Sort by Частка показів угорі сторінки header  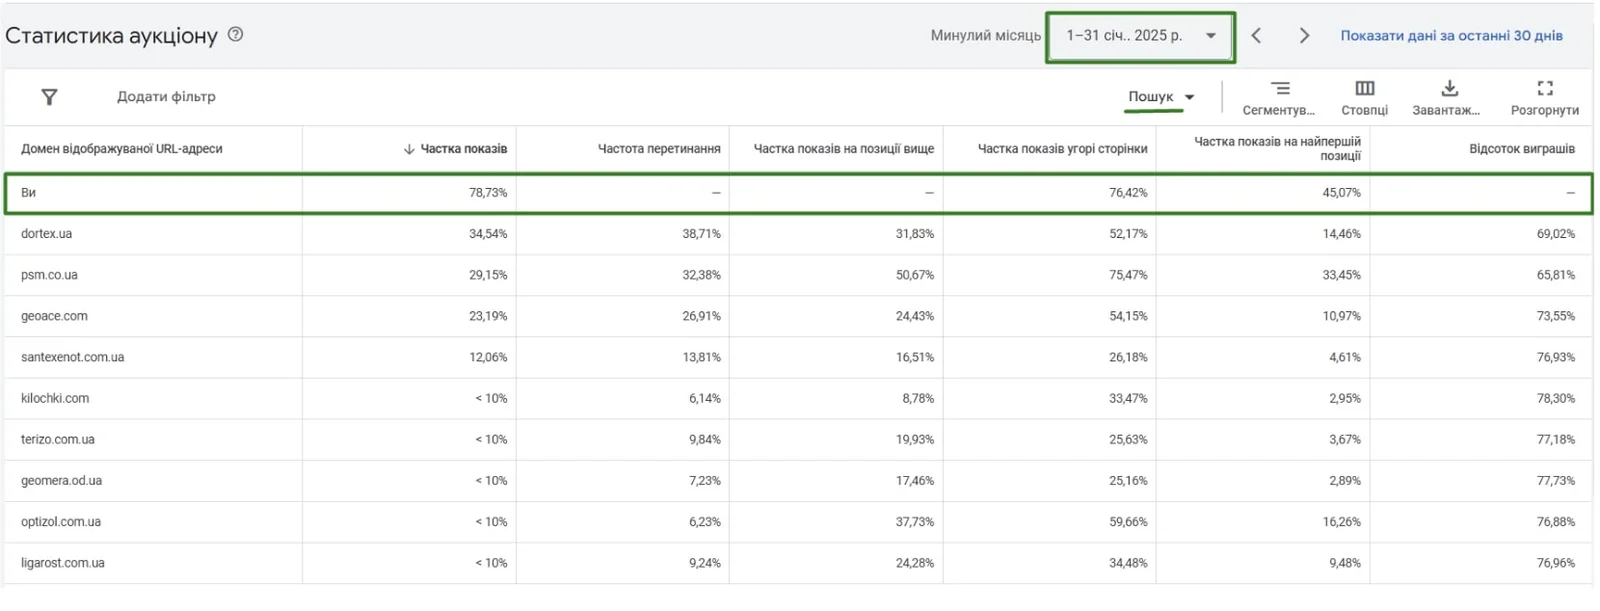[1062, 149]
